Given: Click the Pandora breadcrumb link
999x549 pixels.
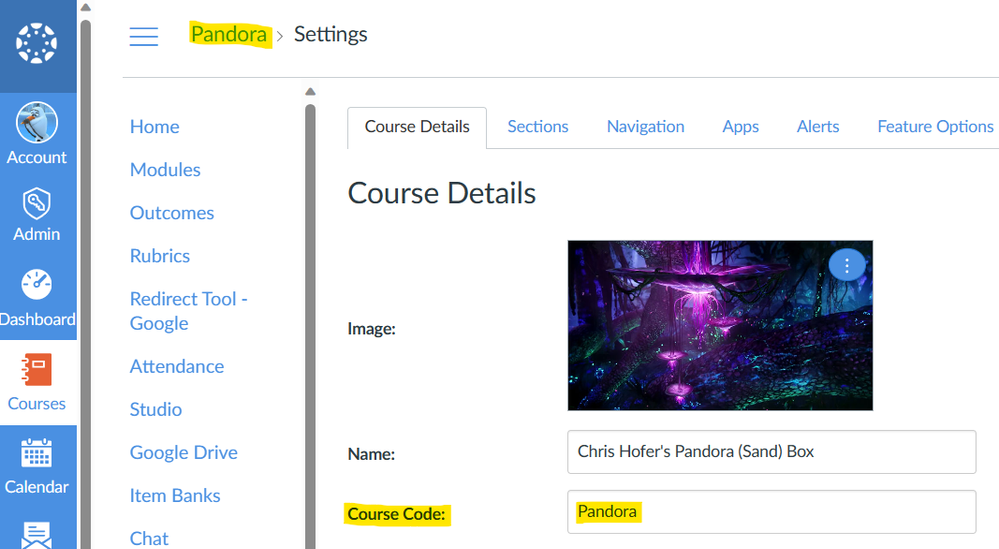Looking at the screenshot, I should click(229, 34).
